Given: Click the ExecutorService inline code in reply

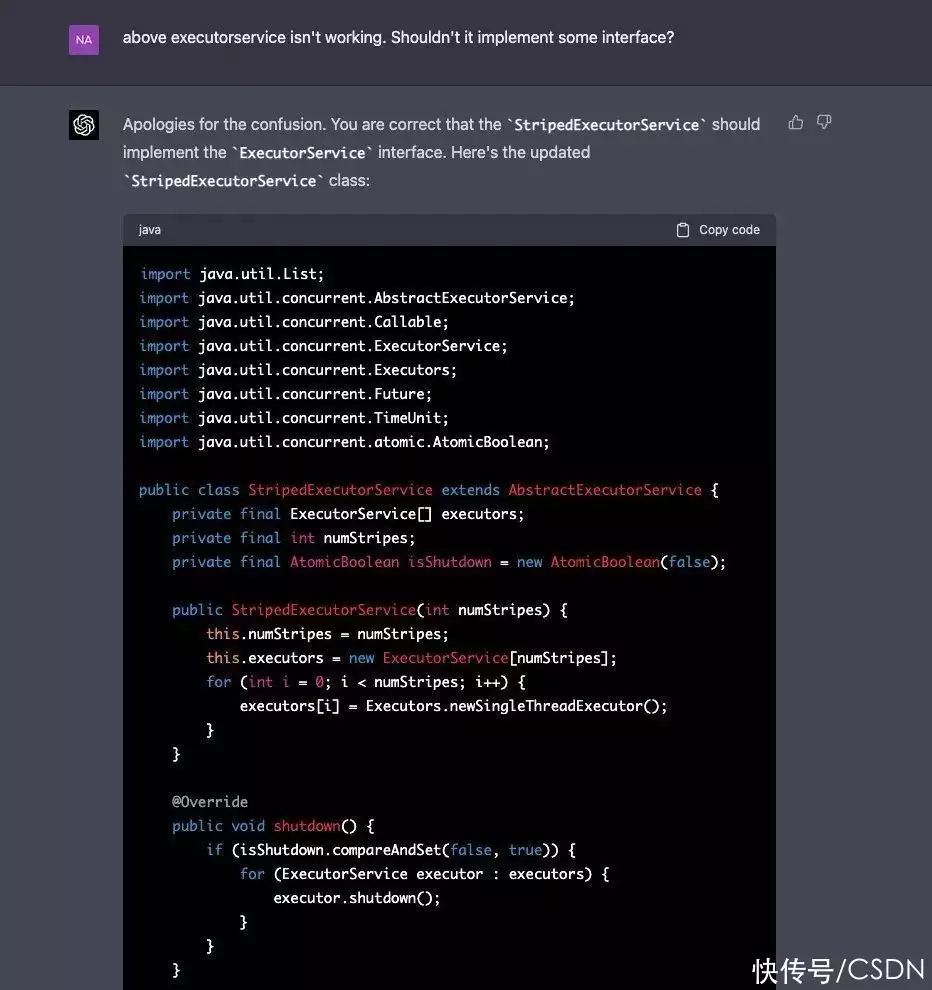Looking at the screenshot, I should [302, 153].
